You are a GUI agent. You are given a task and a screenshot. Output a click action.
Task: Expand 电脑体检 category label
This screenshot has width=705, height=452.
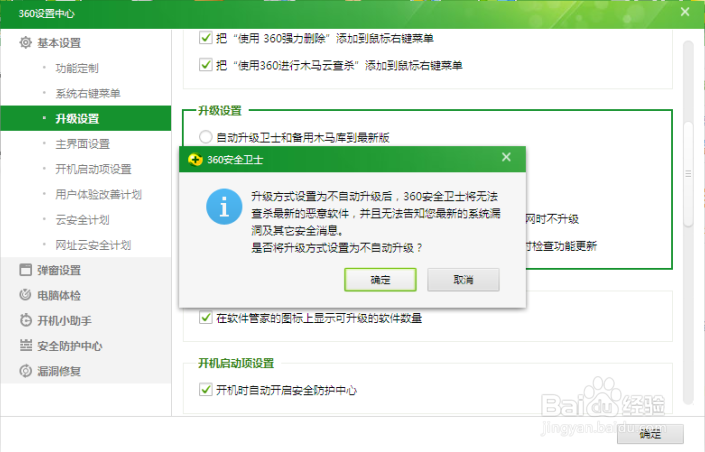(59, 295)
